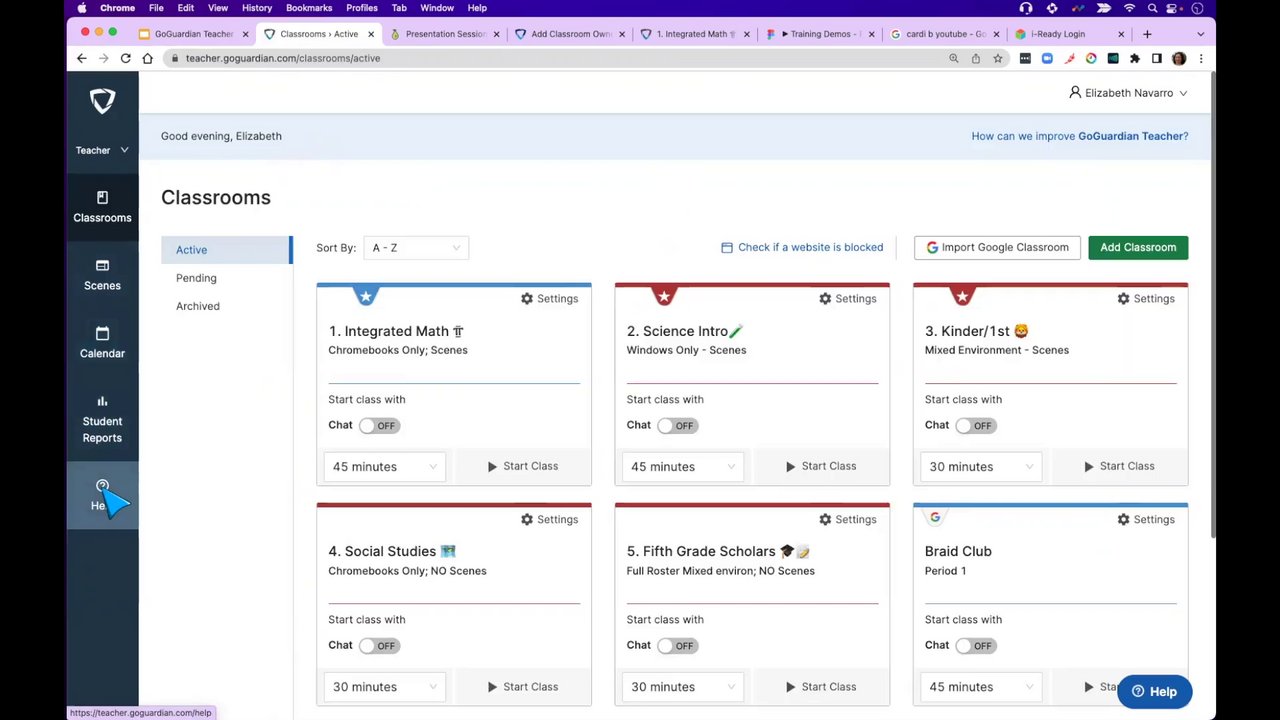Reload the page with the refresh icon
The height and width of the screenshot is (720, 1280).
[126, 58]
